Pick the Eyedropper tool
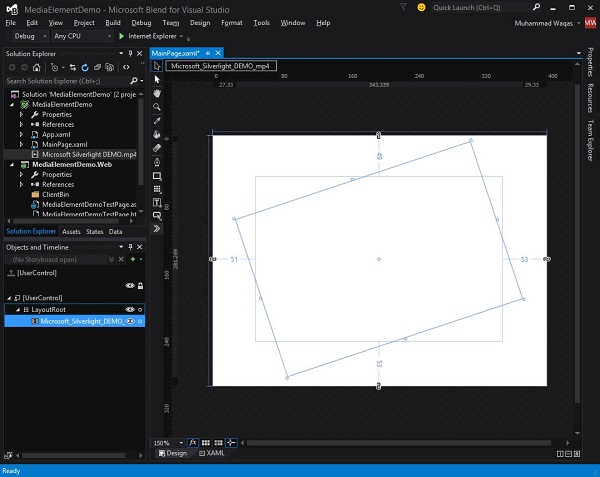This screenshot has height=477, width=600. coord(157,120)
